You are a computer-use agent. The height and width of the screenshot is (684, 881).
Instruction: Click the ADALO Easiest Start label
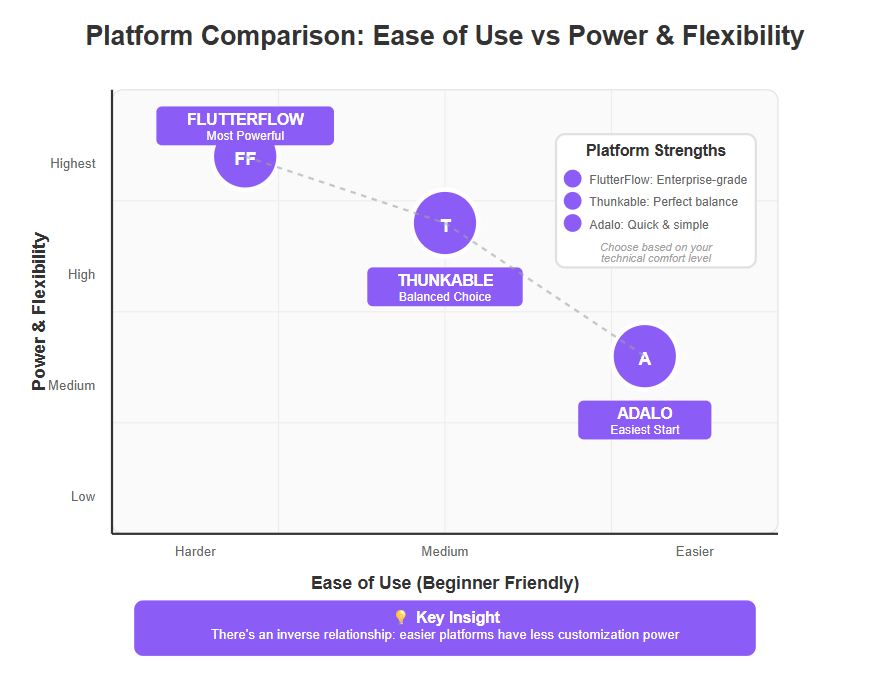pyautogui.click(x=644, y=420)
